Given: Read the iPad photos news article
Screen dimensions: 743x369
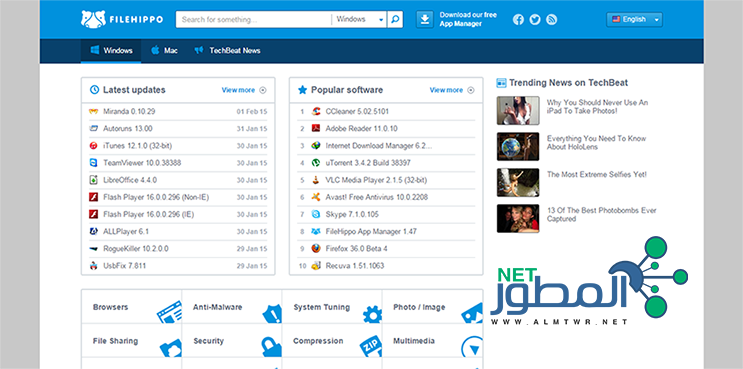Looking at the screenshot, I should pos(598,107).
